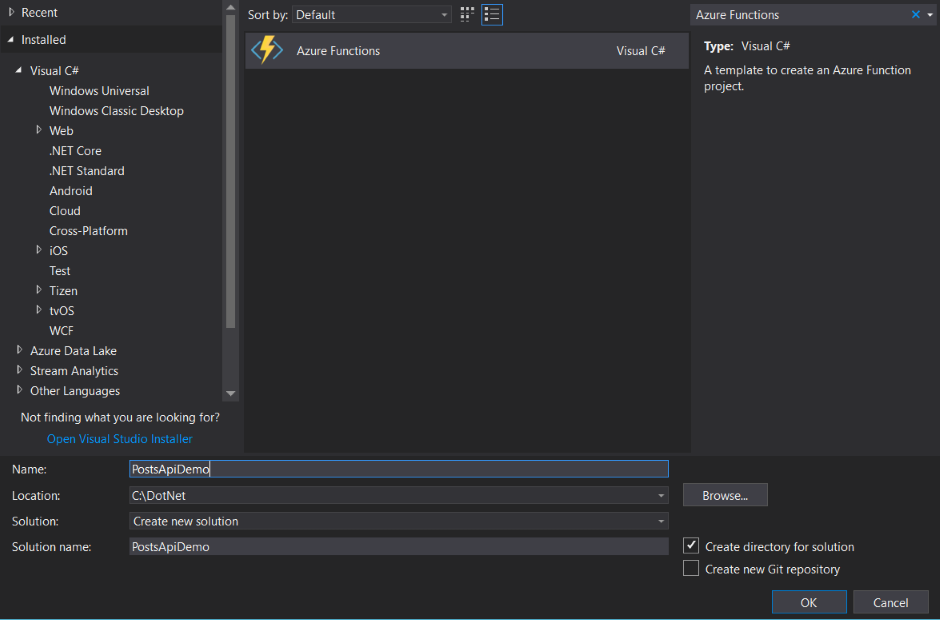Click OK to create the project
Image resolution: width=940 pixels, height=620 pixels.
[x=809, y=602]
